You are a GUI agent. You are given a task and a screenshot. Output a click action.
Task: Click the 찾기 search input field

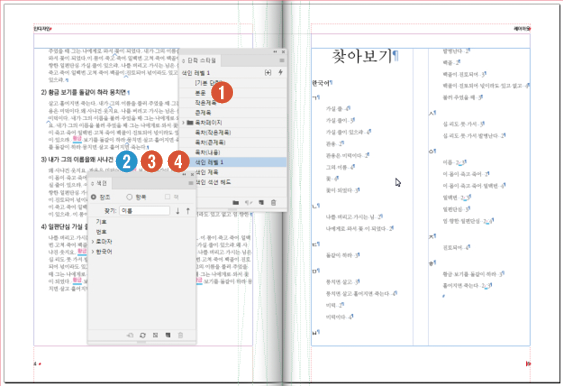145,211
